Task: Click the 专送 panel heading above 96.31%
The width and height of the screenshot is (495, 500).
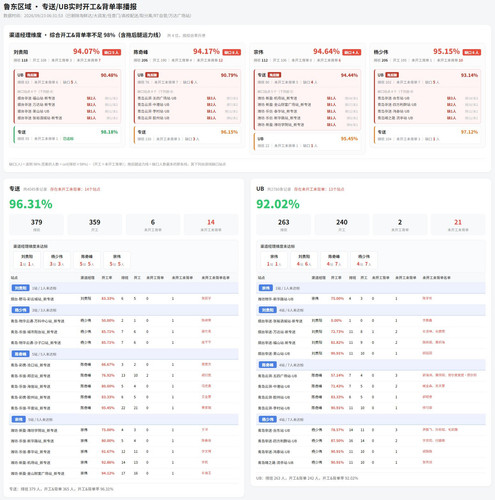Action: [x=15, y=189]
